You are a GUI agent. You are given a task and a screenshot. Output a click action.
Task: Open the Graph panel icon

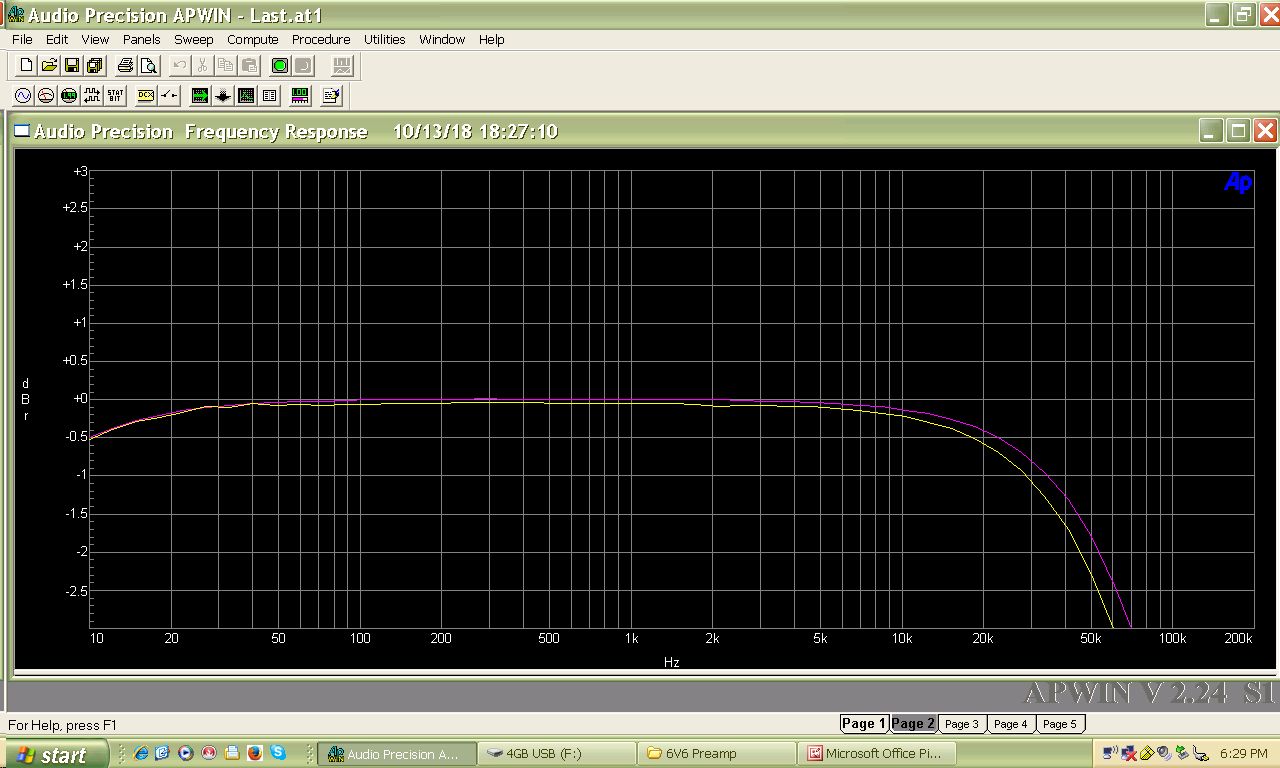click(246, 96)
